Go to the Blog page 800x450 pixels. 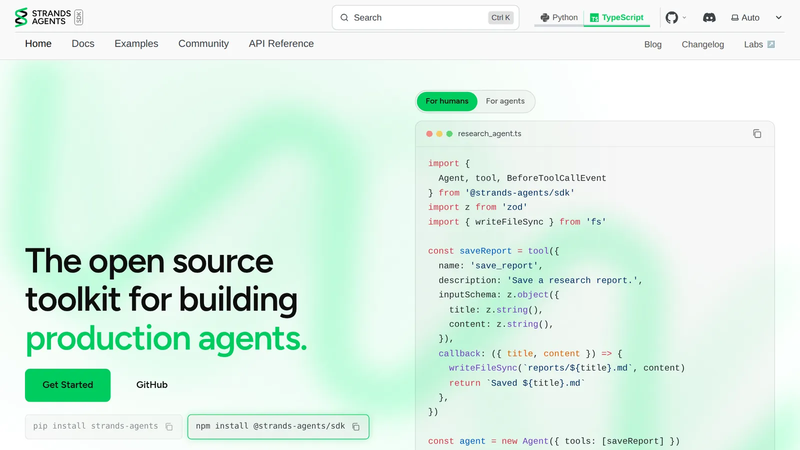click(x=653, y=44)
